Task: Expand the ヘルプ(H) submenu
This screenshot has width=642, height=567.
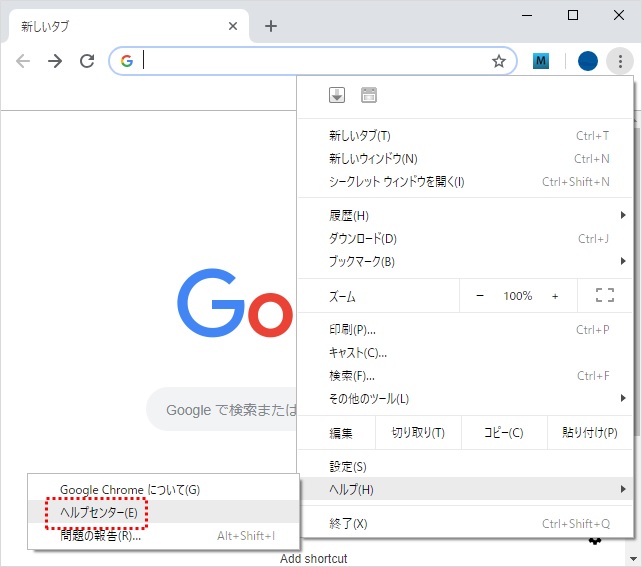Action: point(465,489)
